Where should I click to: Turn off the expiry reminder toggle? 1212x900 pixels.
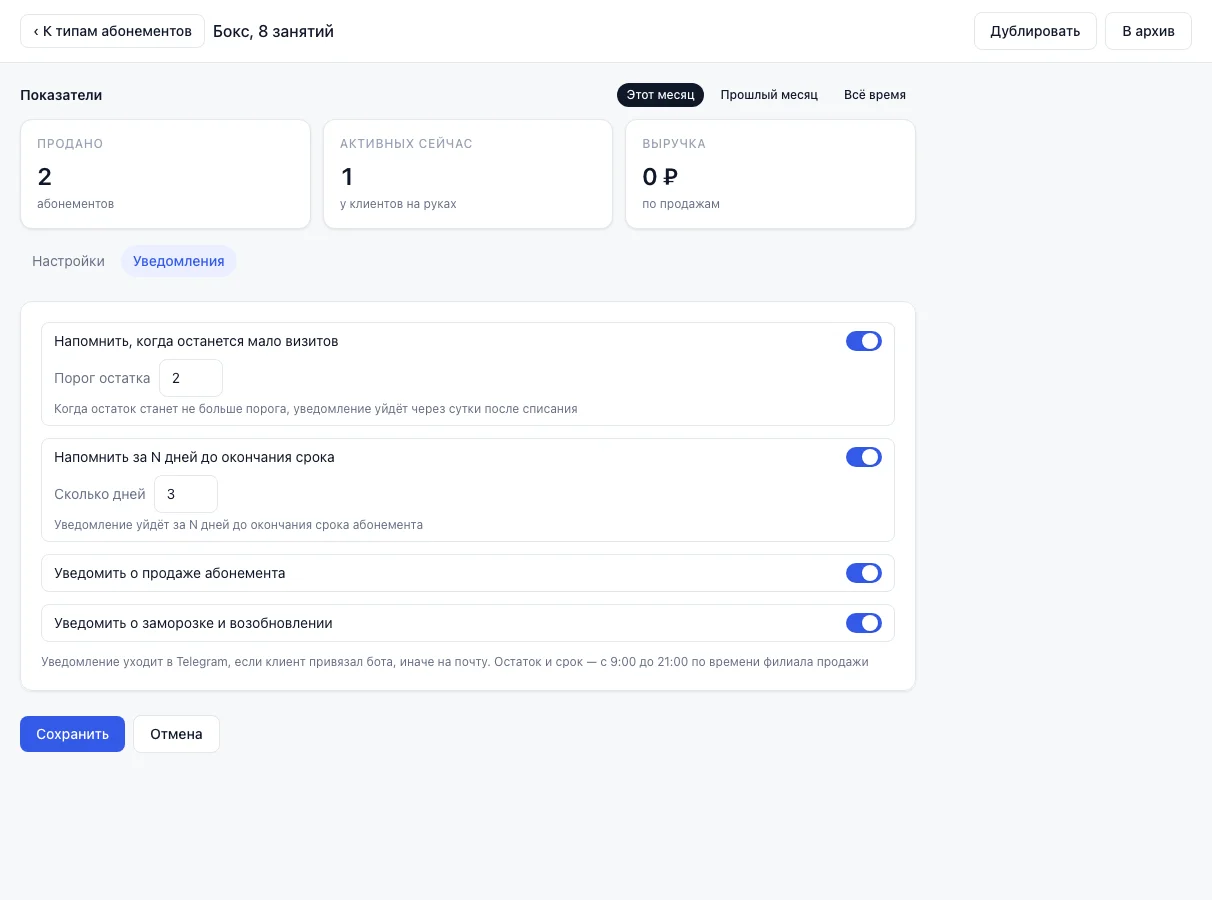pos(864,457)
